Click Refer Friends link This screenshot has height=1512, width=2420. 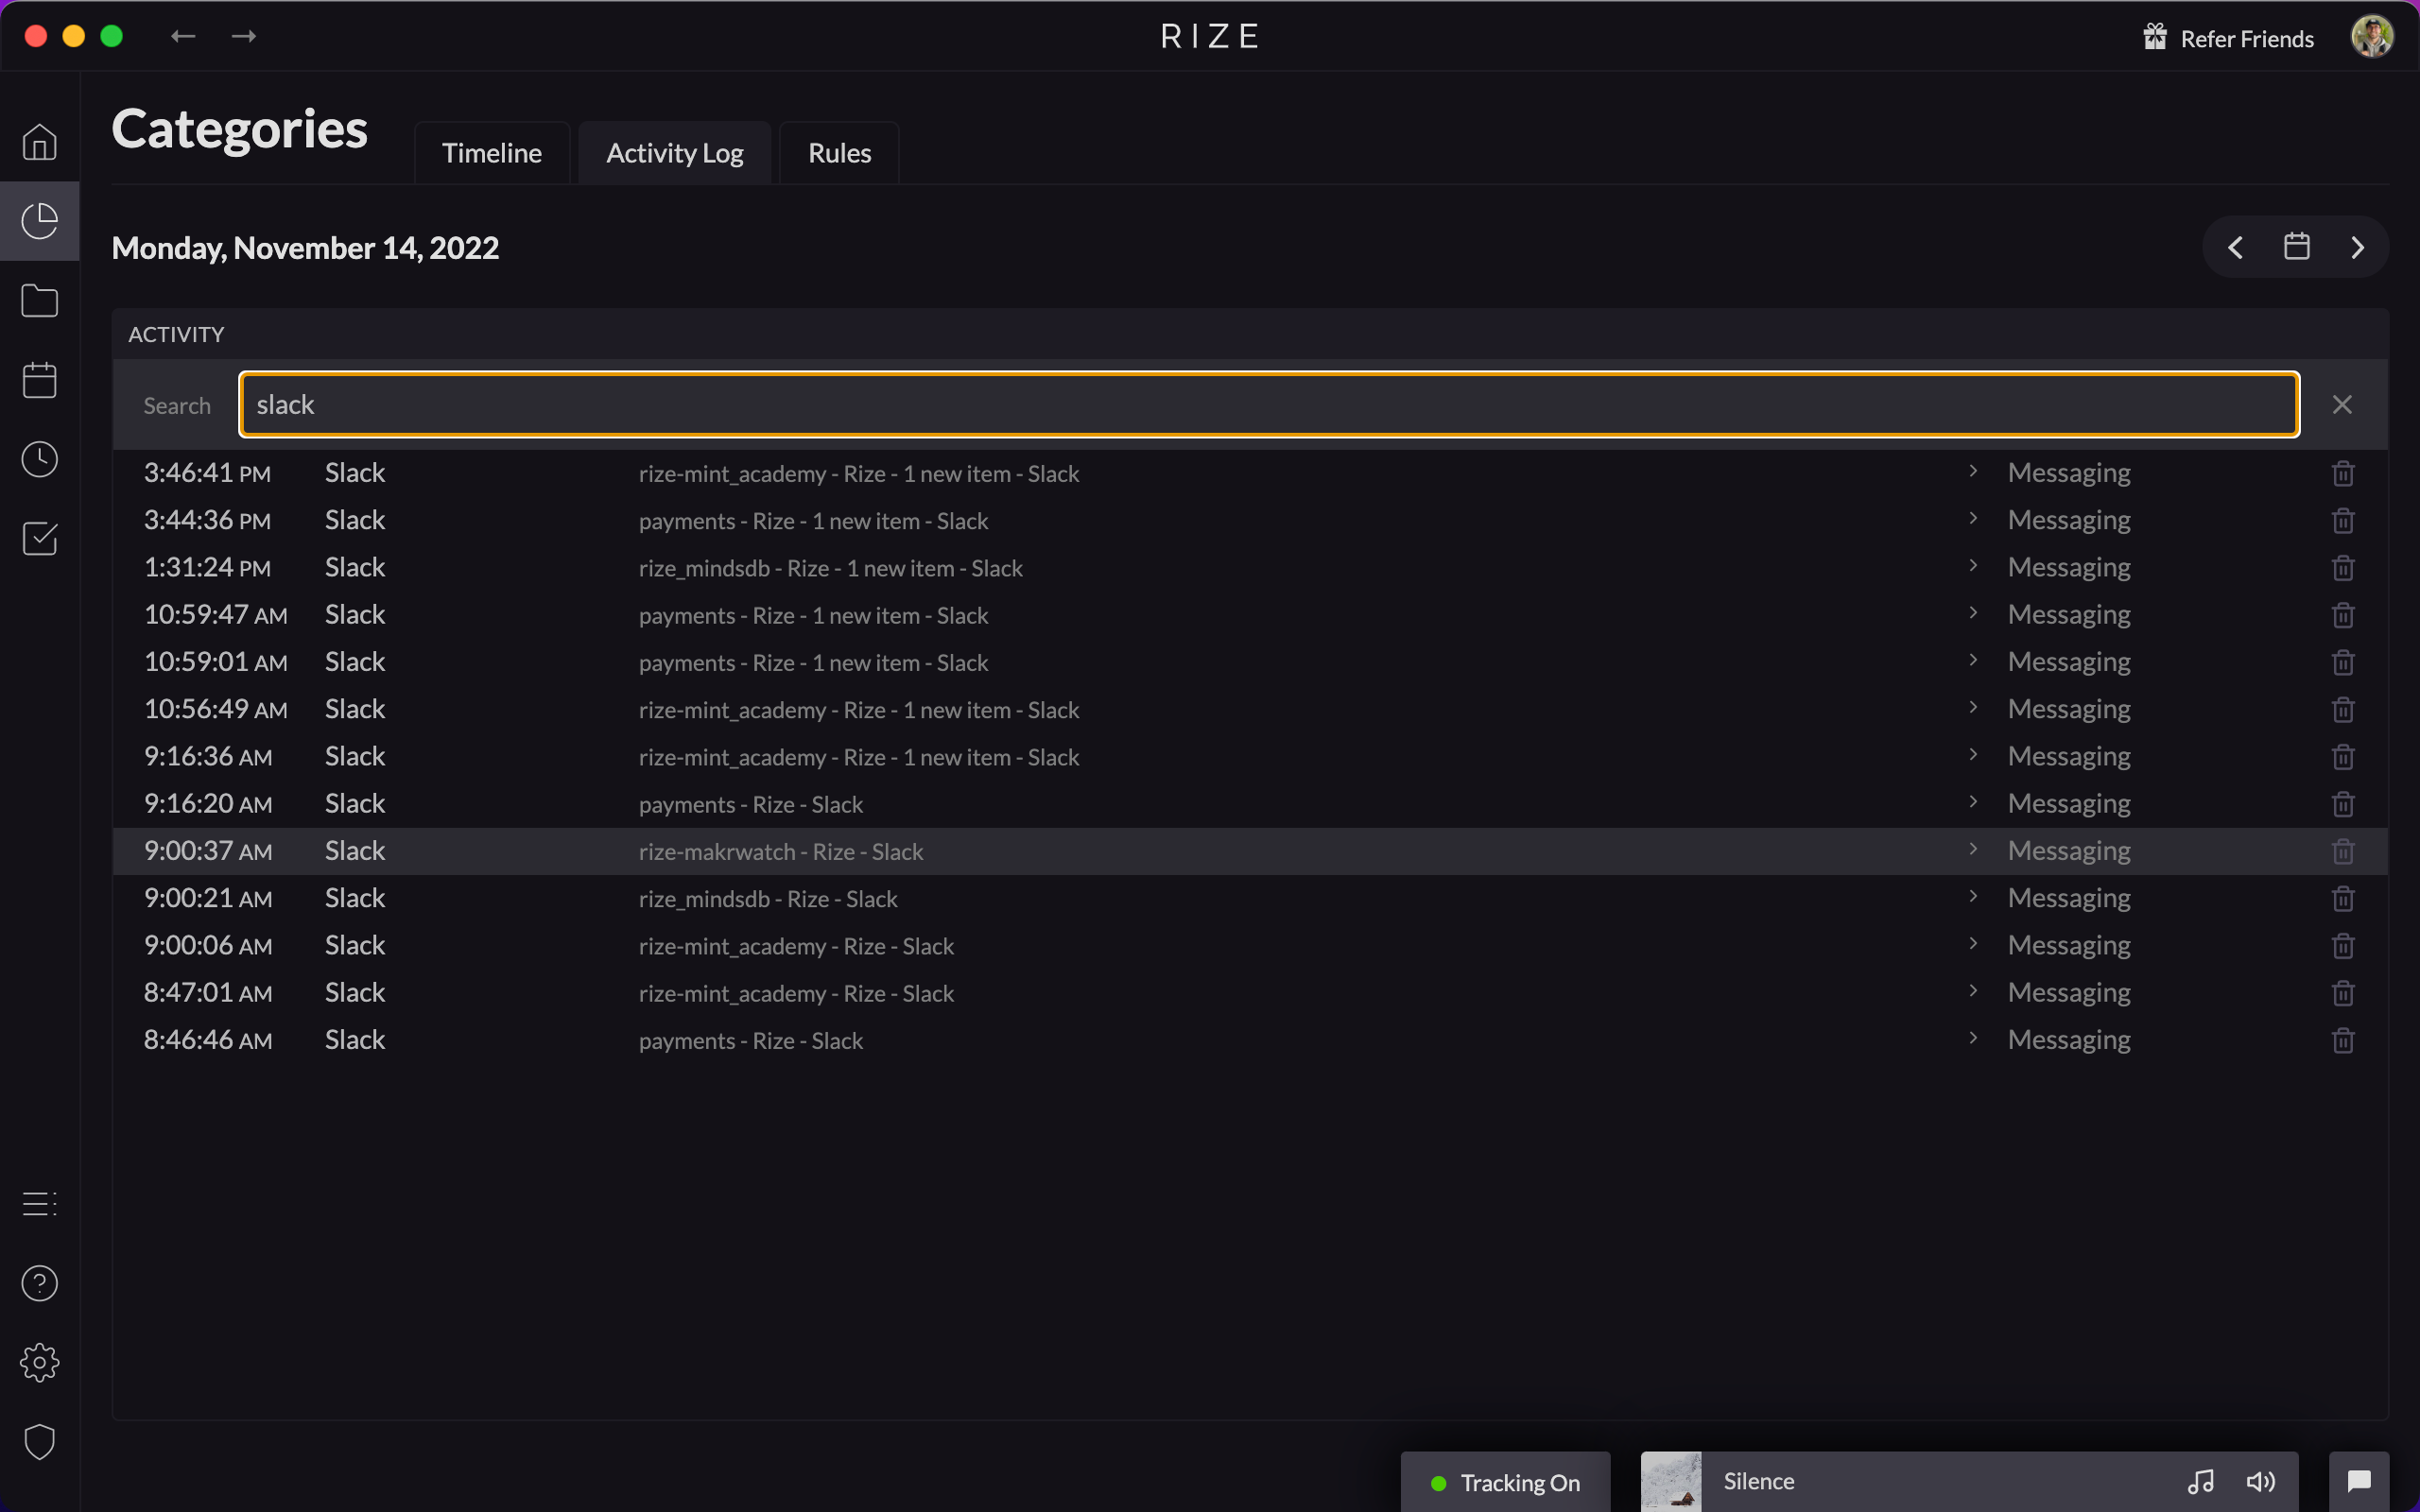[x=2229, y=38]
